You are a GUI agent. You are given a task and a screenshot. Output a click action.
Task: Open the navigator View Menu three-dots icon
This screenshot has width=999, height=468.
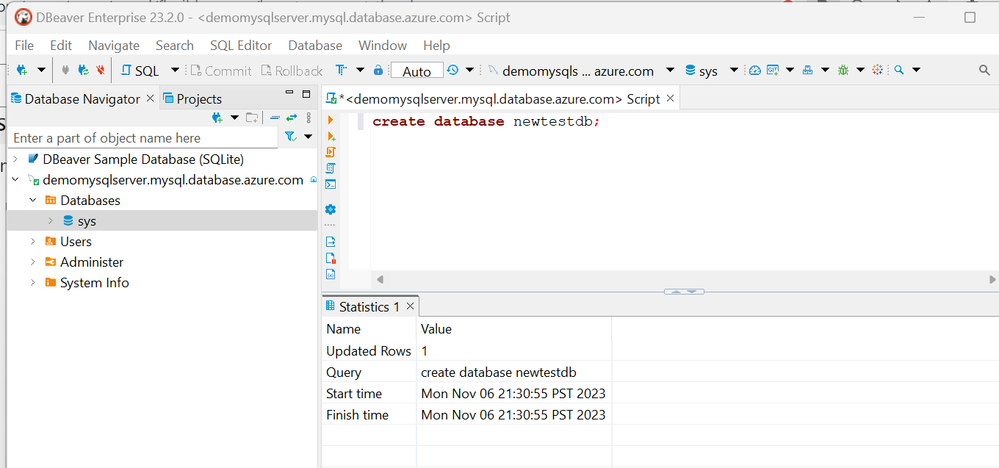click(x=309, y=118)
